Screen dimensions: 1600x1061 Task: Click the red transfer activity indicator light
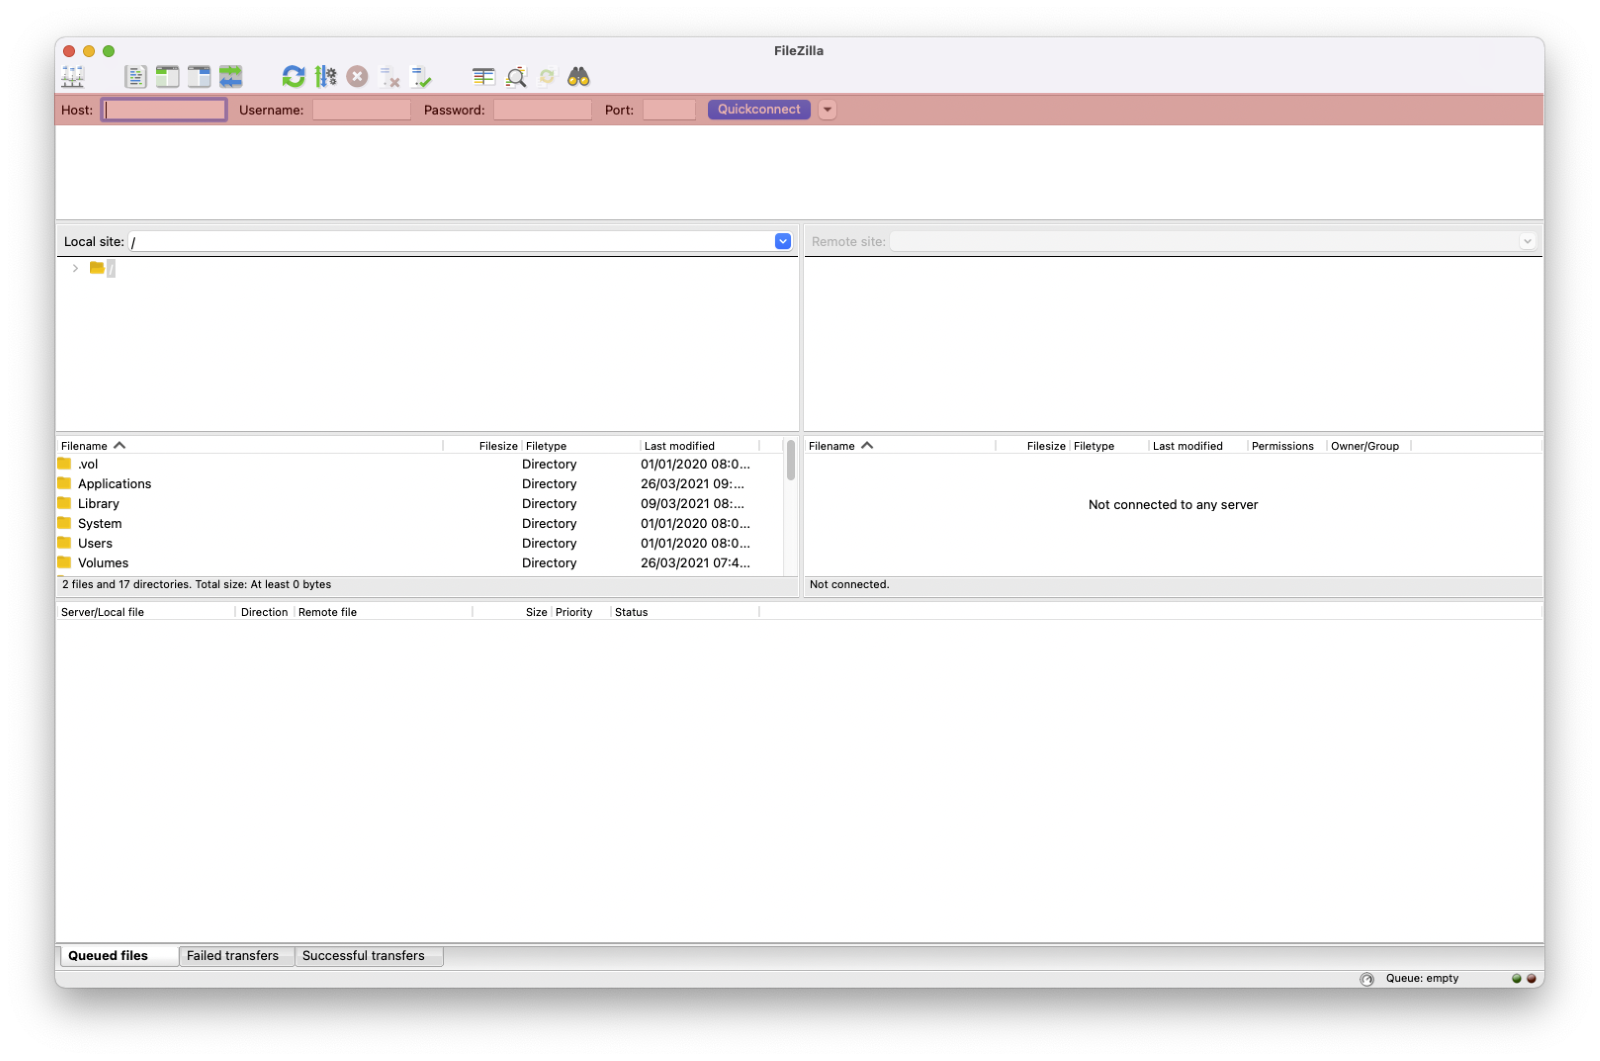[x=1531, y=980]
